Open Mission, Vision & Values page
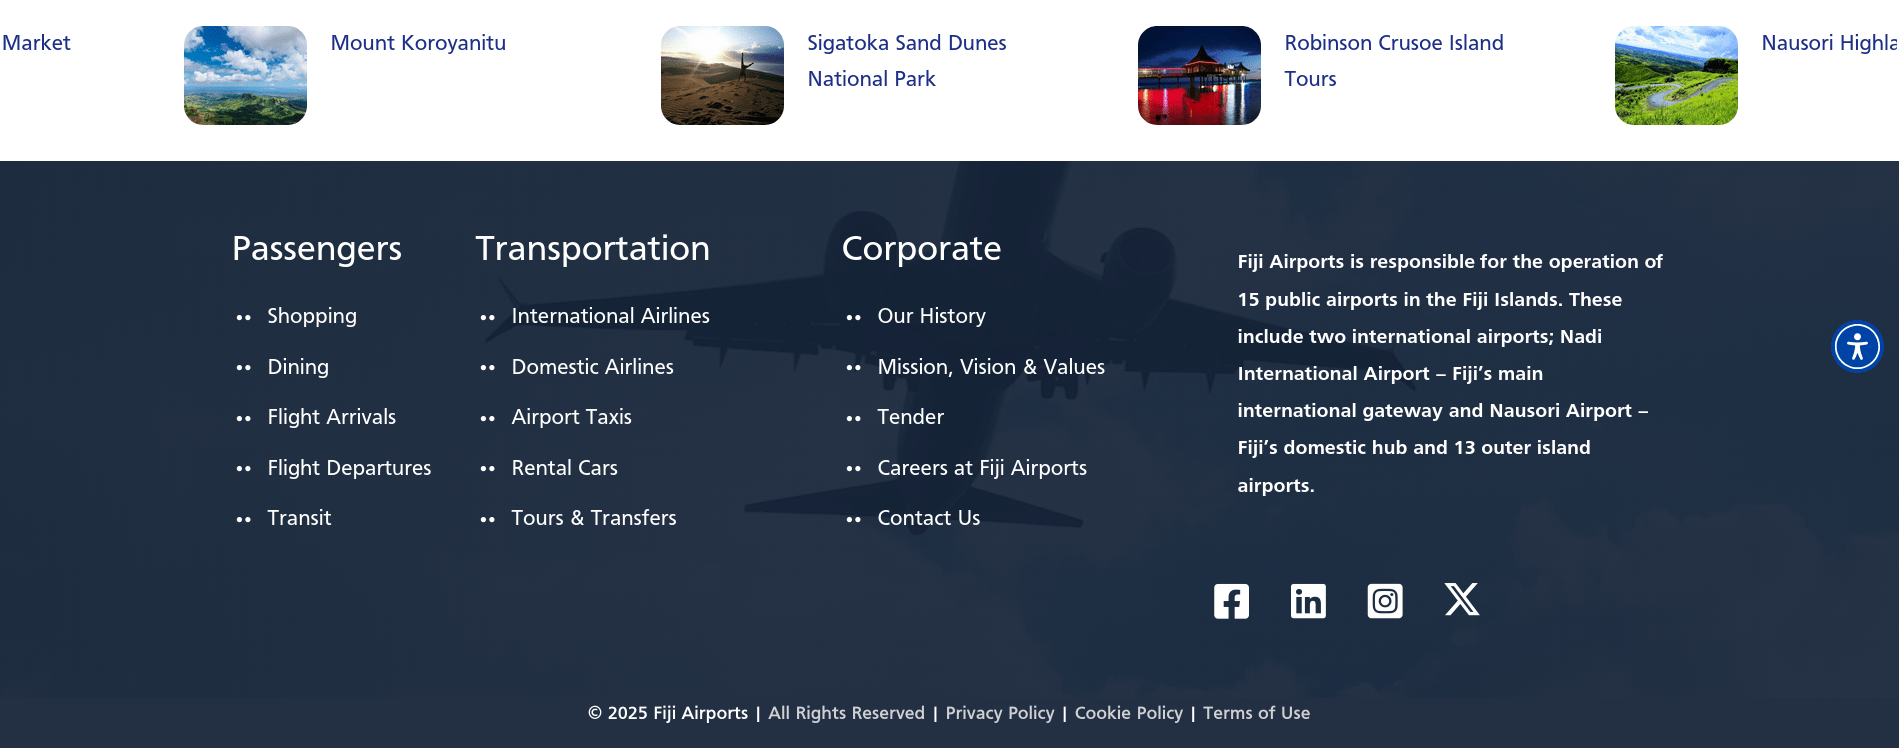 990,367
